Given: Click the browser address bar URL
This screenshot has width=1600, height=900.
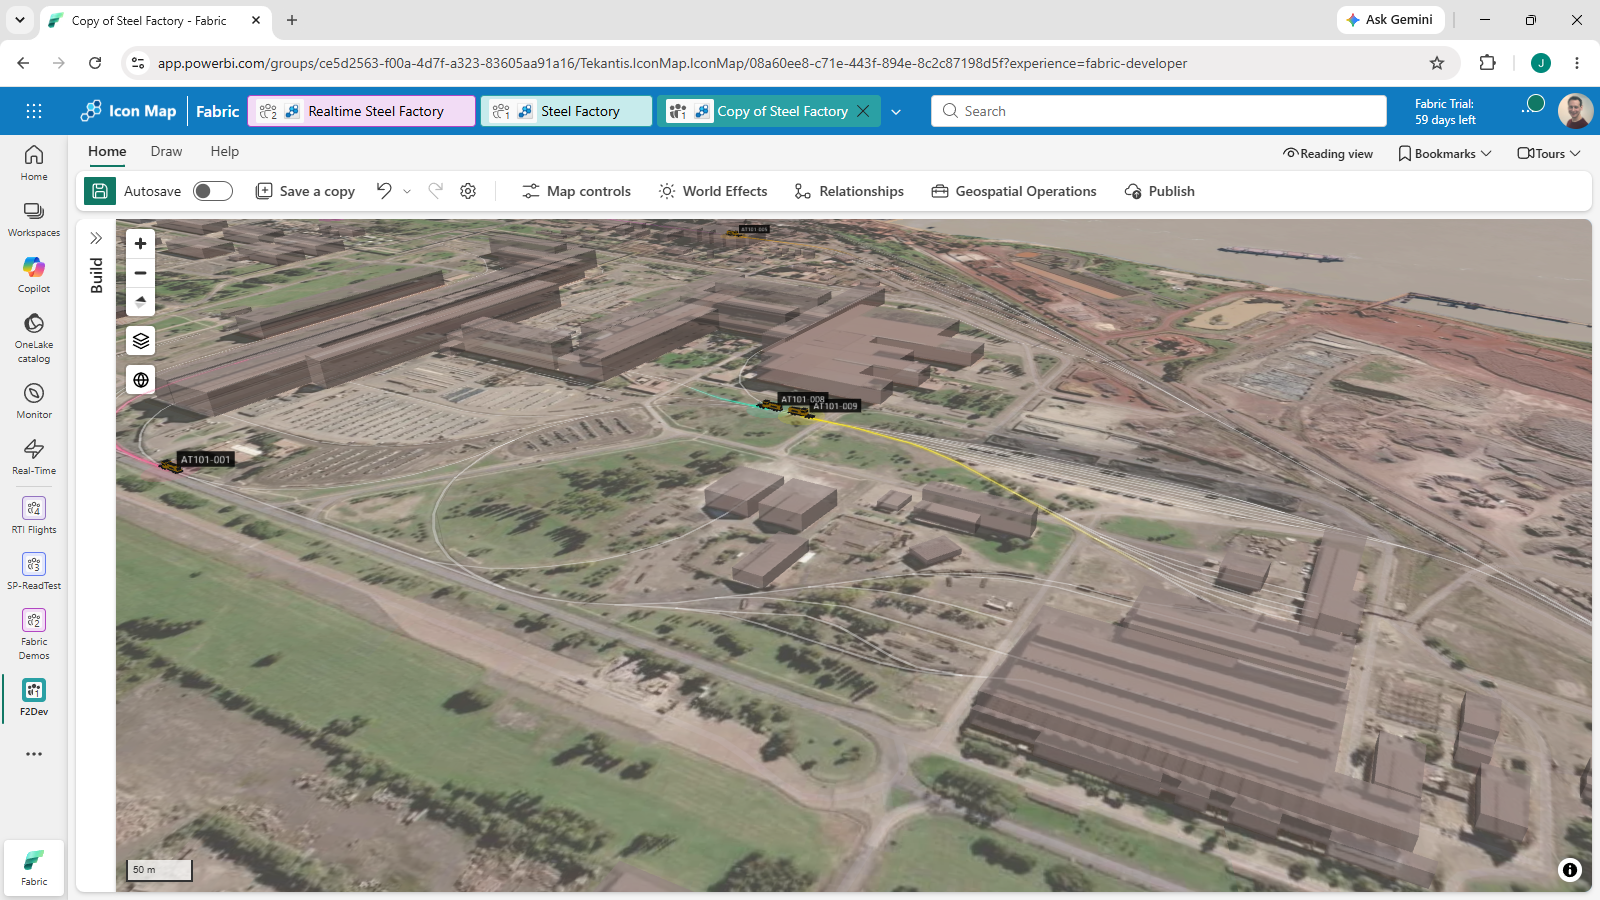Looking at the screenshot, I should (672, 63).
